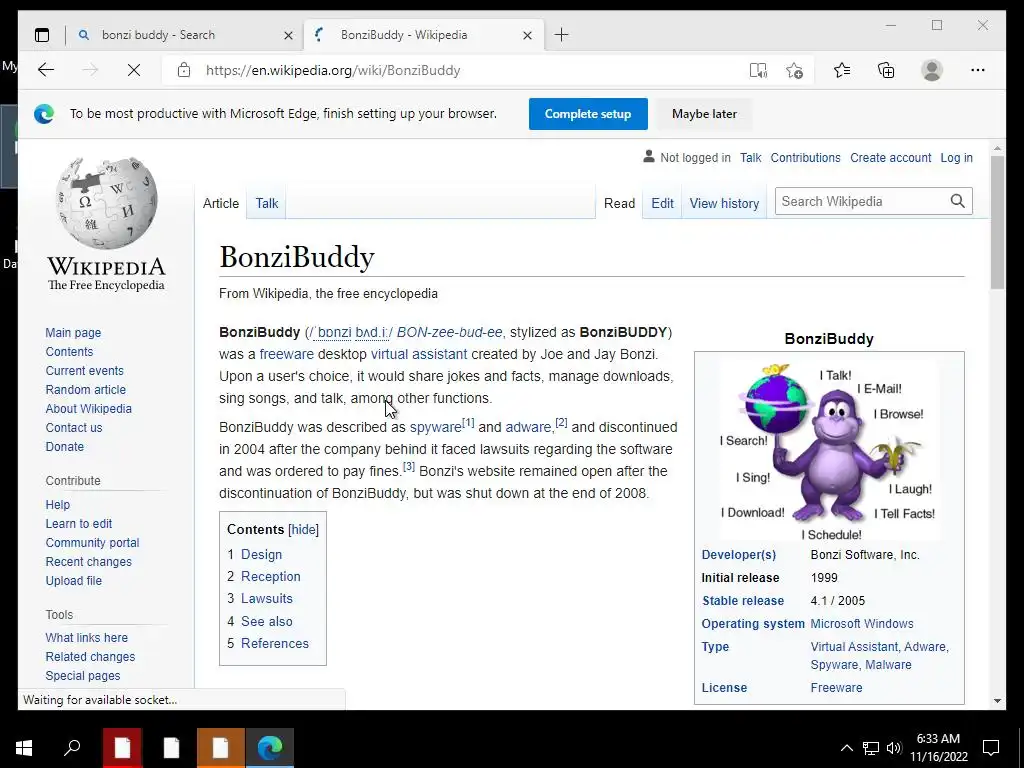This screenshot has height=768, width=1024.
Task: Open the spyware link in the article text
Action: coord(436,427)
